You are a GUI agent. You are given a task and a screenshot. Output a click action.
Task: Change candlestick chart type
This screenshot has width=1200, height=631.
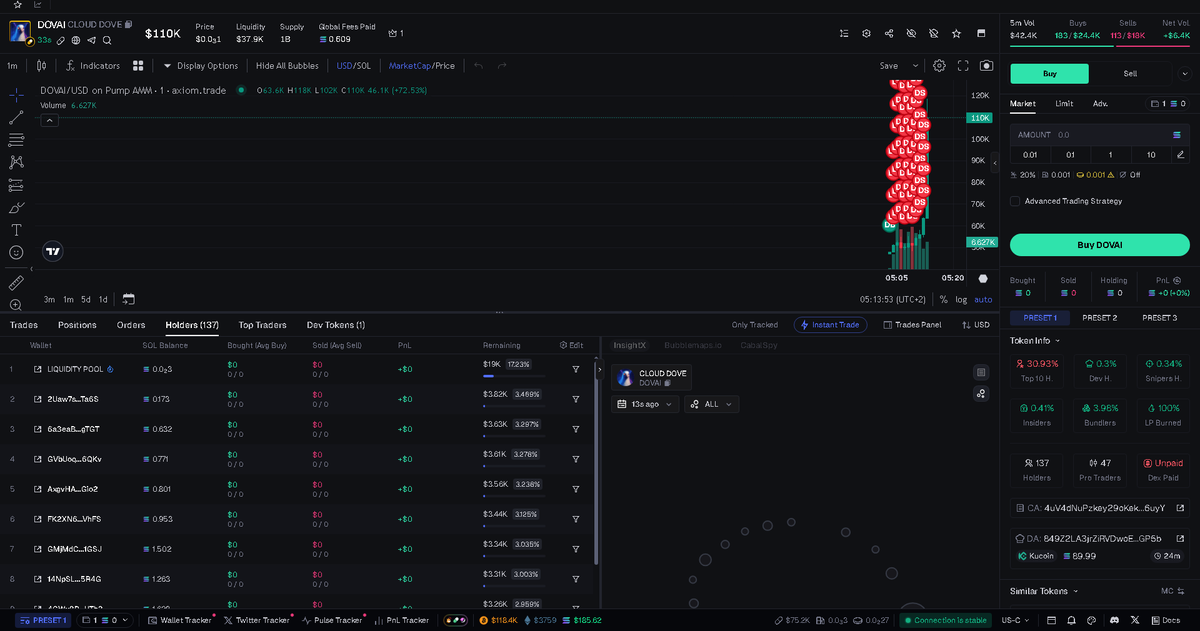41,66
